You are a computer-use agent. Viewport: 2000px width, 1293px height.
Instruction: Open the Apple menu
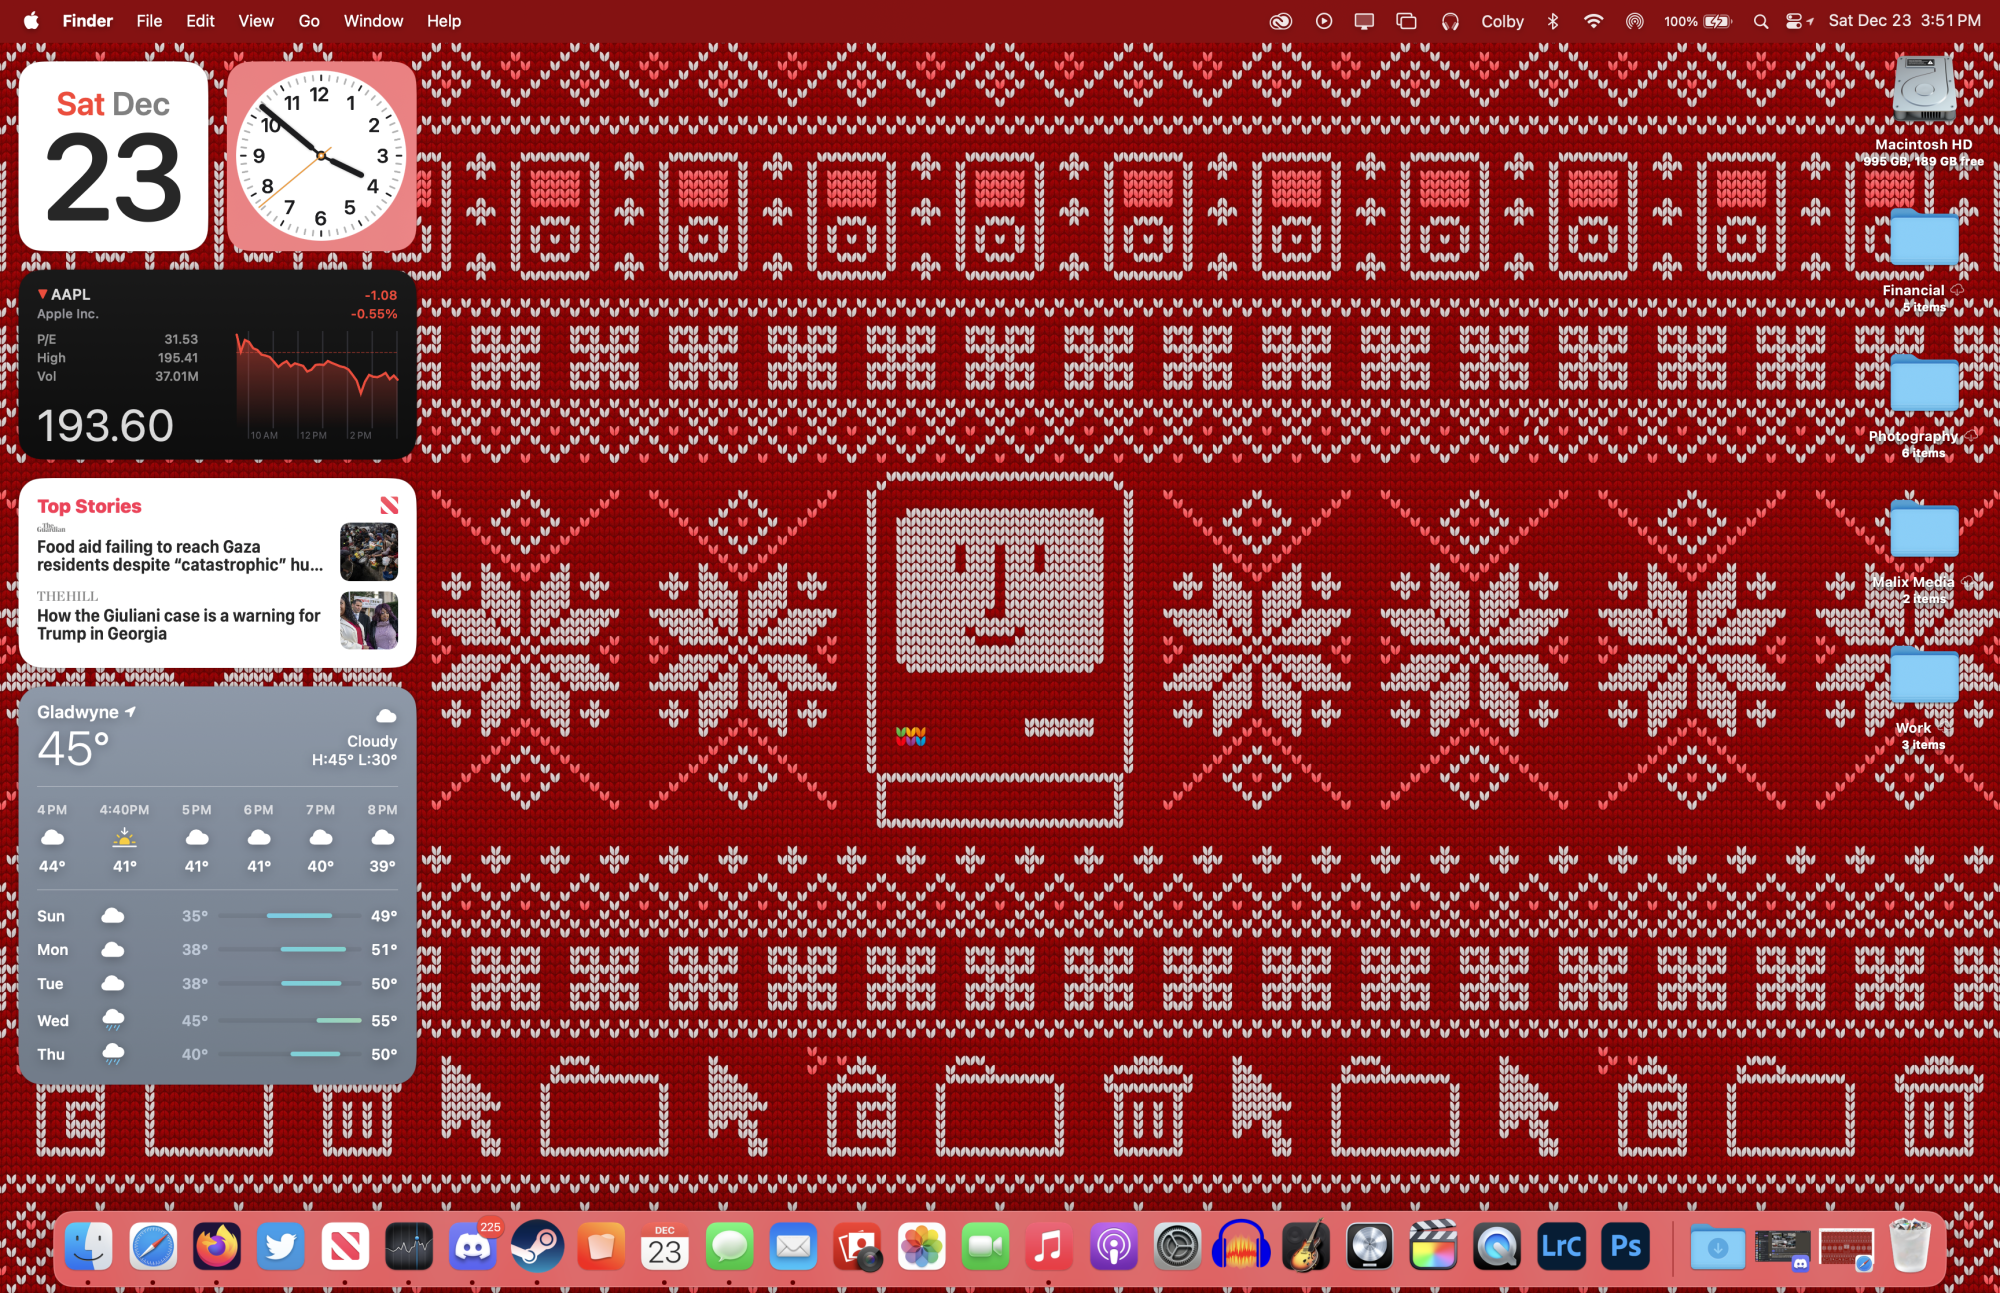coord(31,21)
